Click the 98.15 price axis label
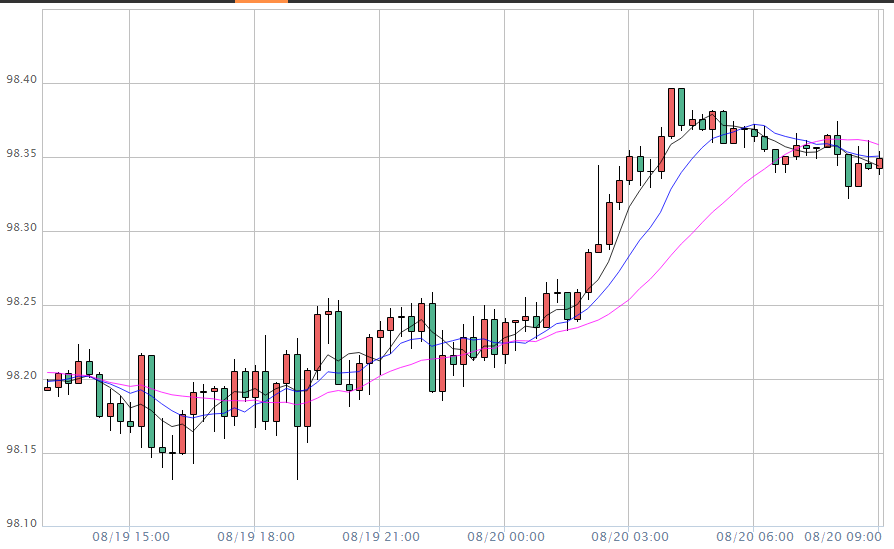894x549 pixels. point(22,450)
